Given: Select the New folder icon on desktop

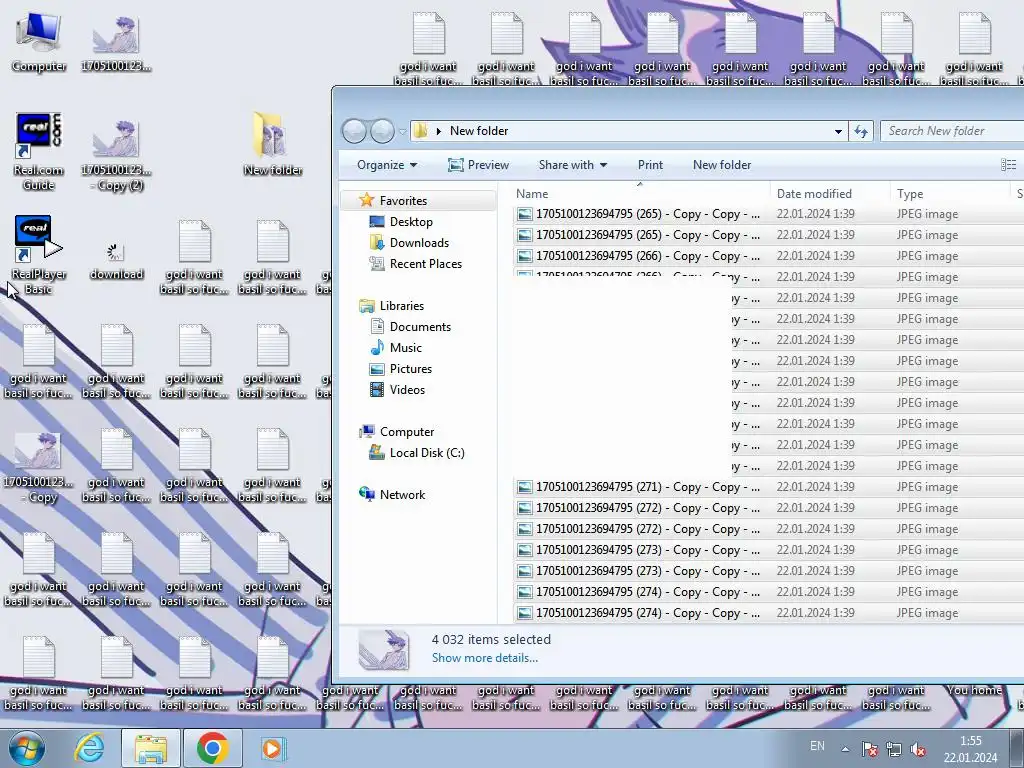Looking at the screenshot, I should (x=272, y=144).
